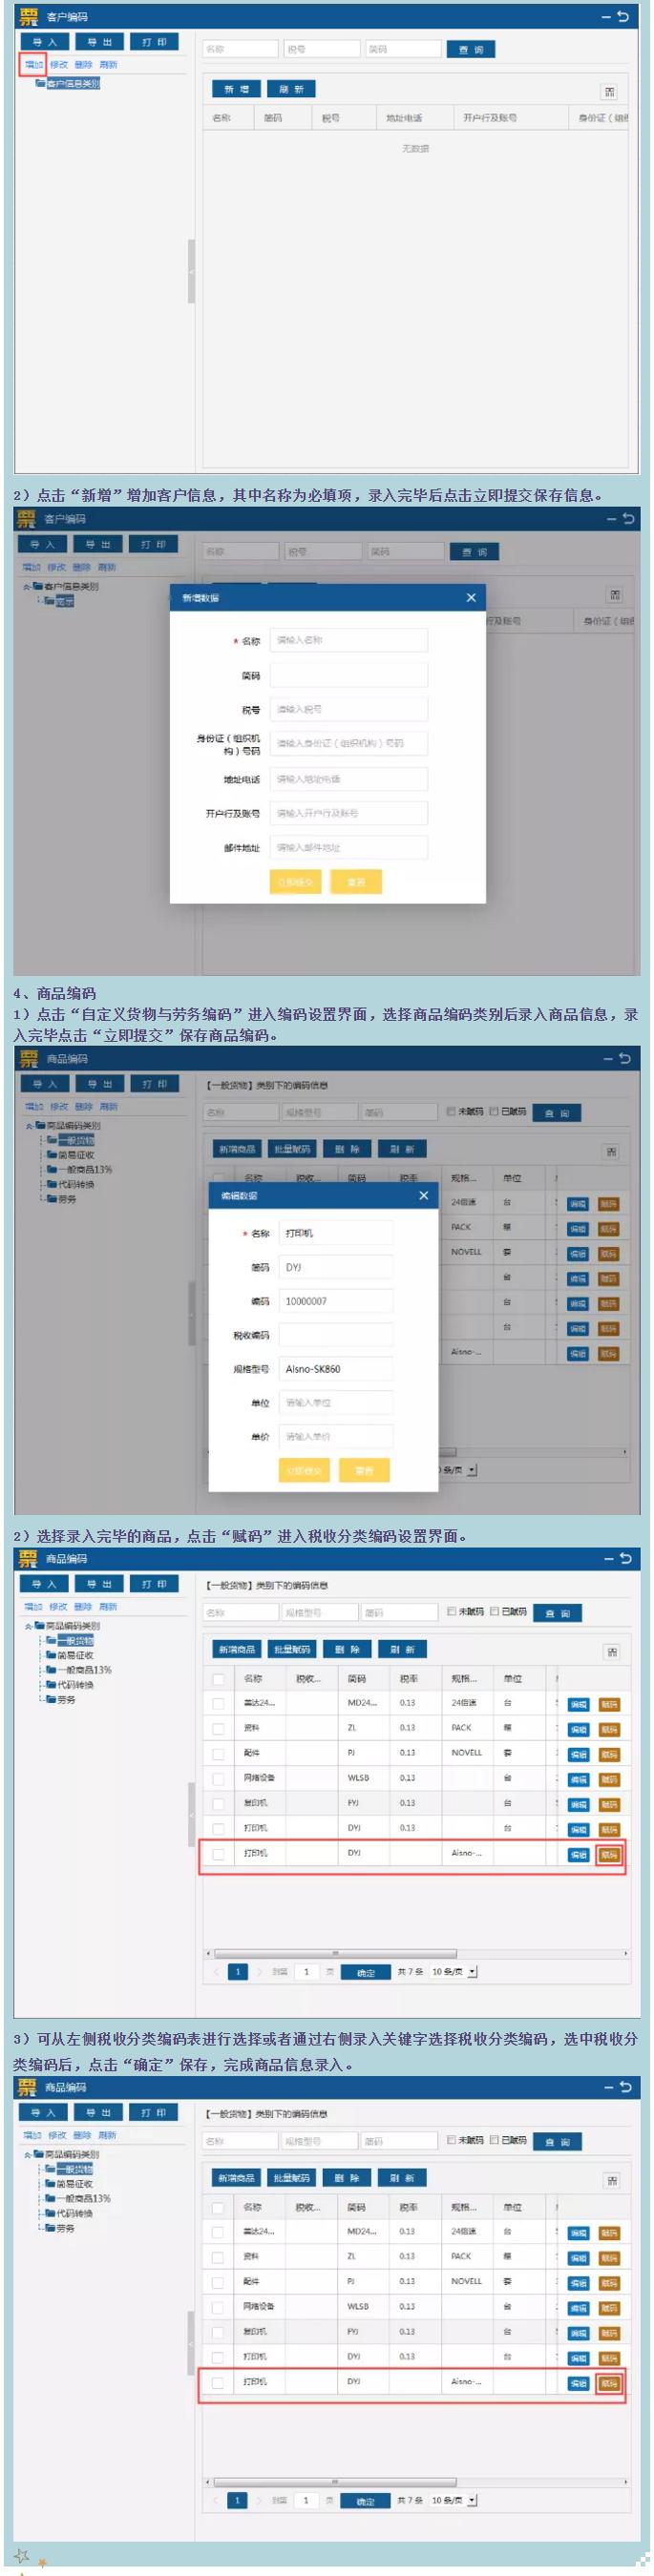Click 赋码 for MD24 row in fourth screenshot
The height and width of the screenshot is (2576, 654).
coord(609,1704)
